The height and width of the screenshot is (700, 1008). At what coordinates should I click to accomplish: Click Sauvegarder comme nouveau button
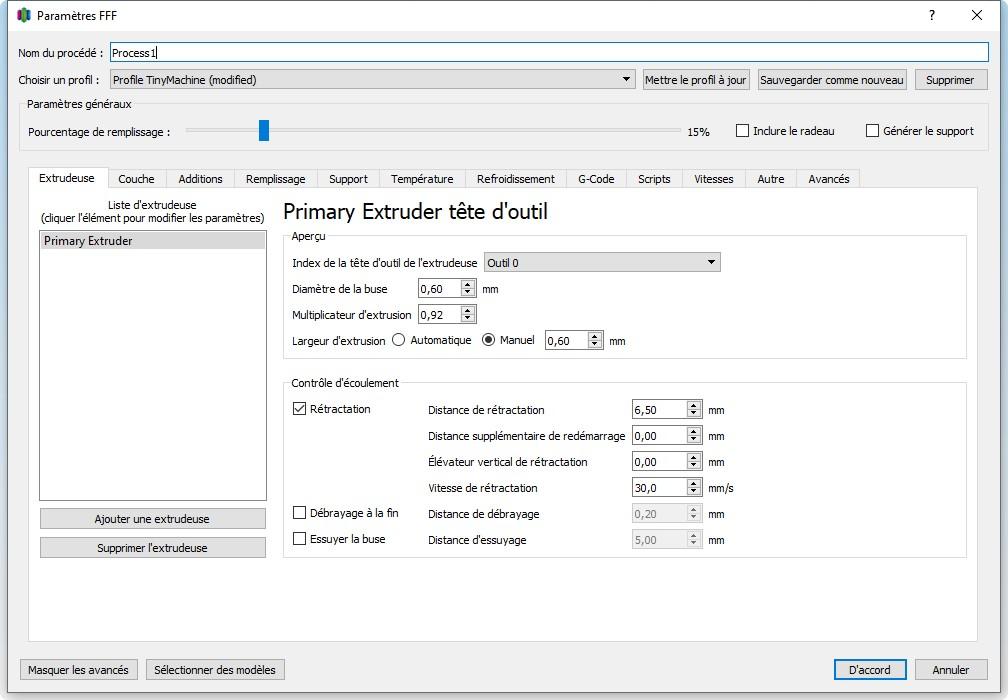tap(832, 80)
